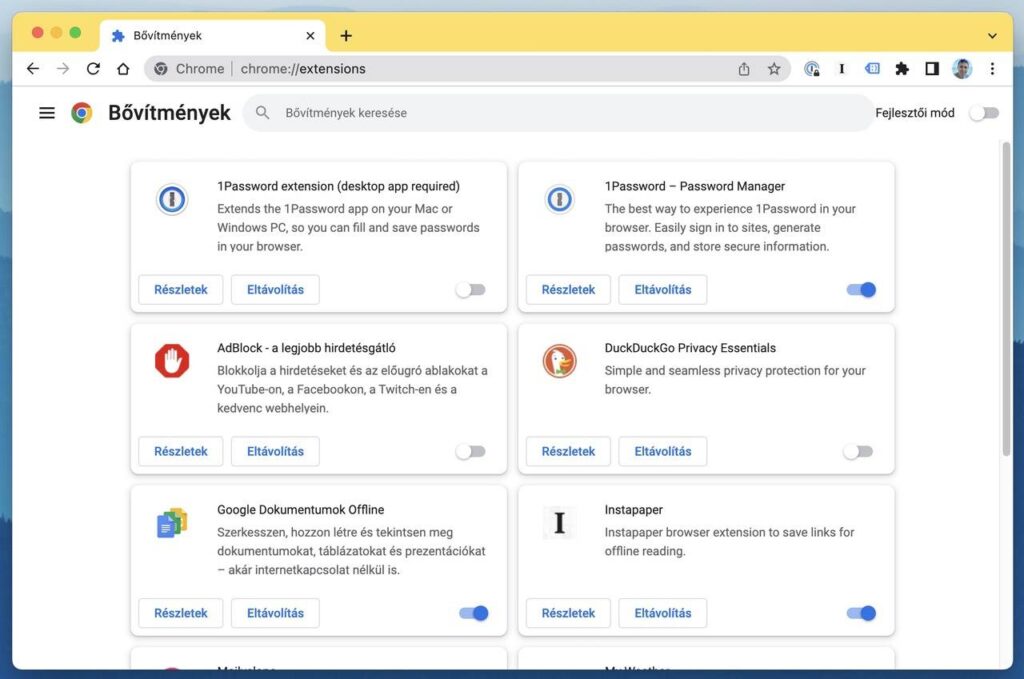Remove DuckDuckGo Privacy Essentials via Eltávolítás
The height and width of the screenshot is (679, 1024).
tap(663, 451)
